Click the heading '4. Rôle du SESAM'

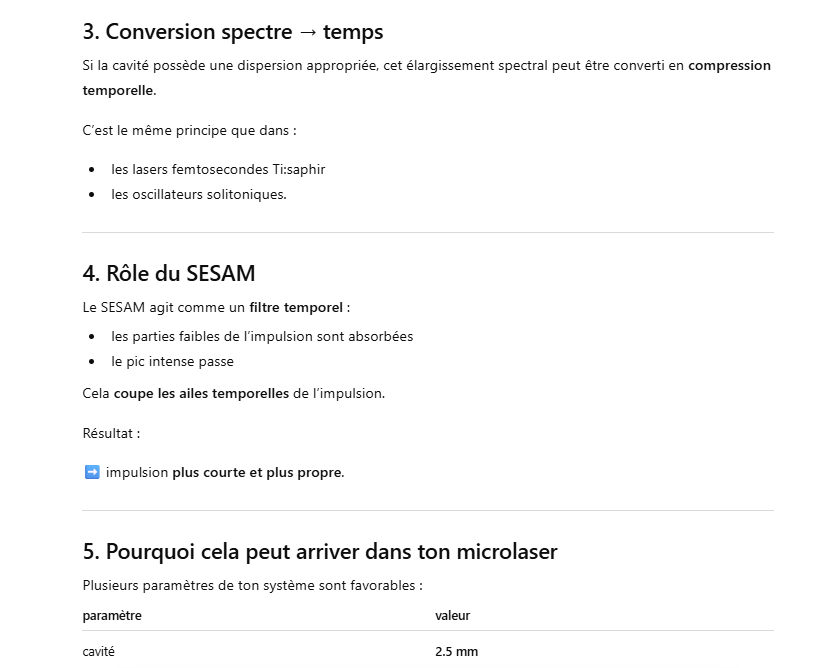(x=169, y=273)
